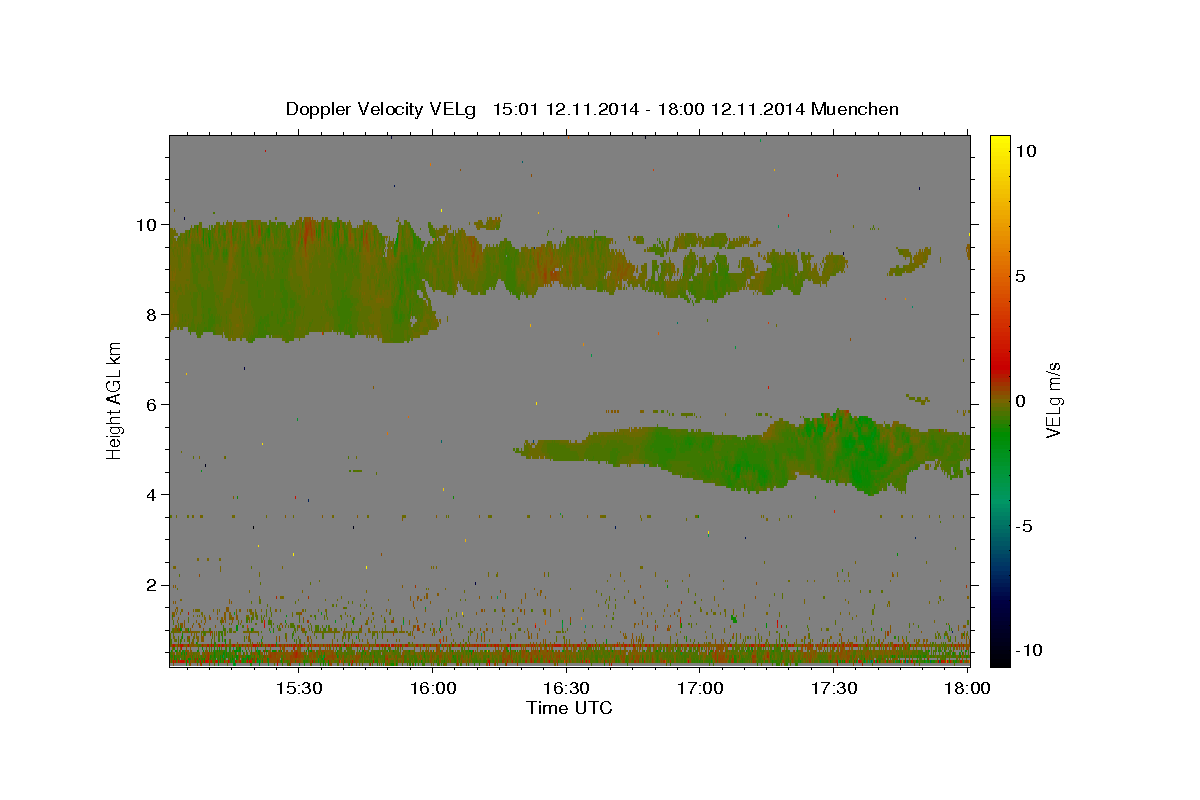Click the colorbar value 10 at top
This screenshot has height=800, width=1200.
pyautogui.click(x=1026, y=150)
